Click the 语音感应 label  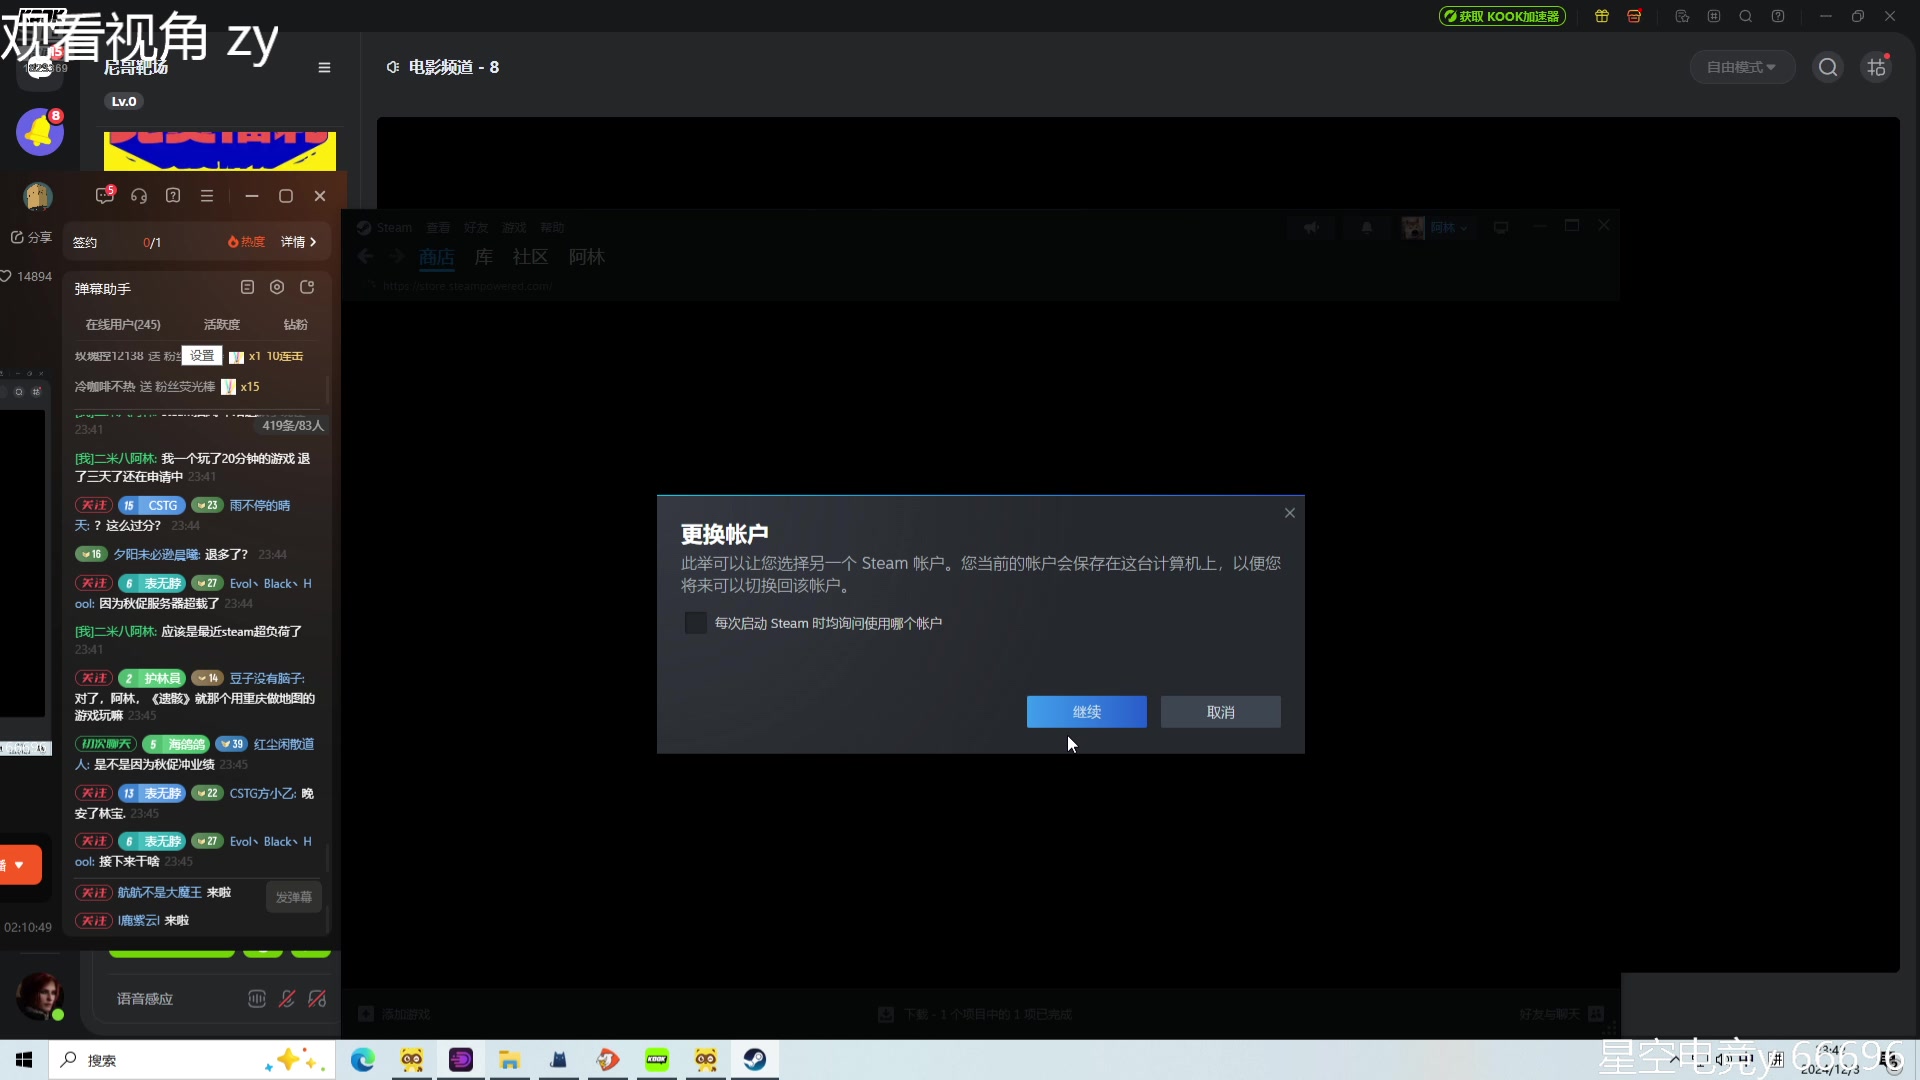coord(145,999)
